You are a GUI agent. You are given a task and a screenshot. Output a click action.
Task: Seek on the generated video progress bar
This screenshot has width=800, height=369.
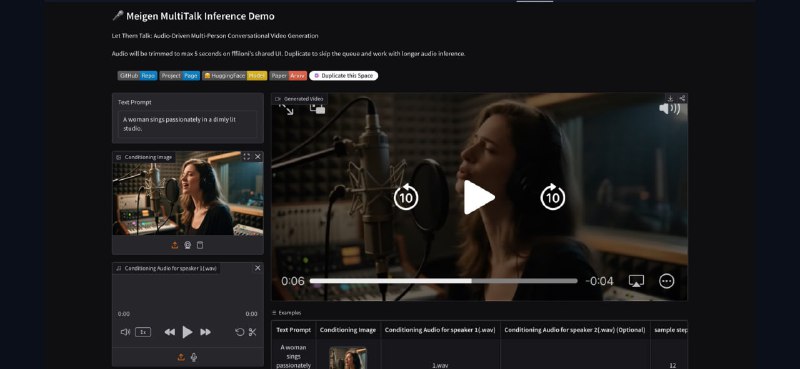click(x=443, y=281)
